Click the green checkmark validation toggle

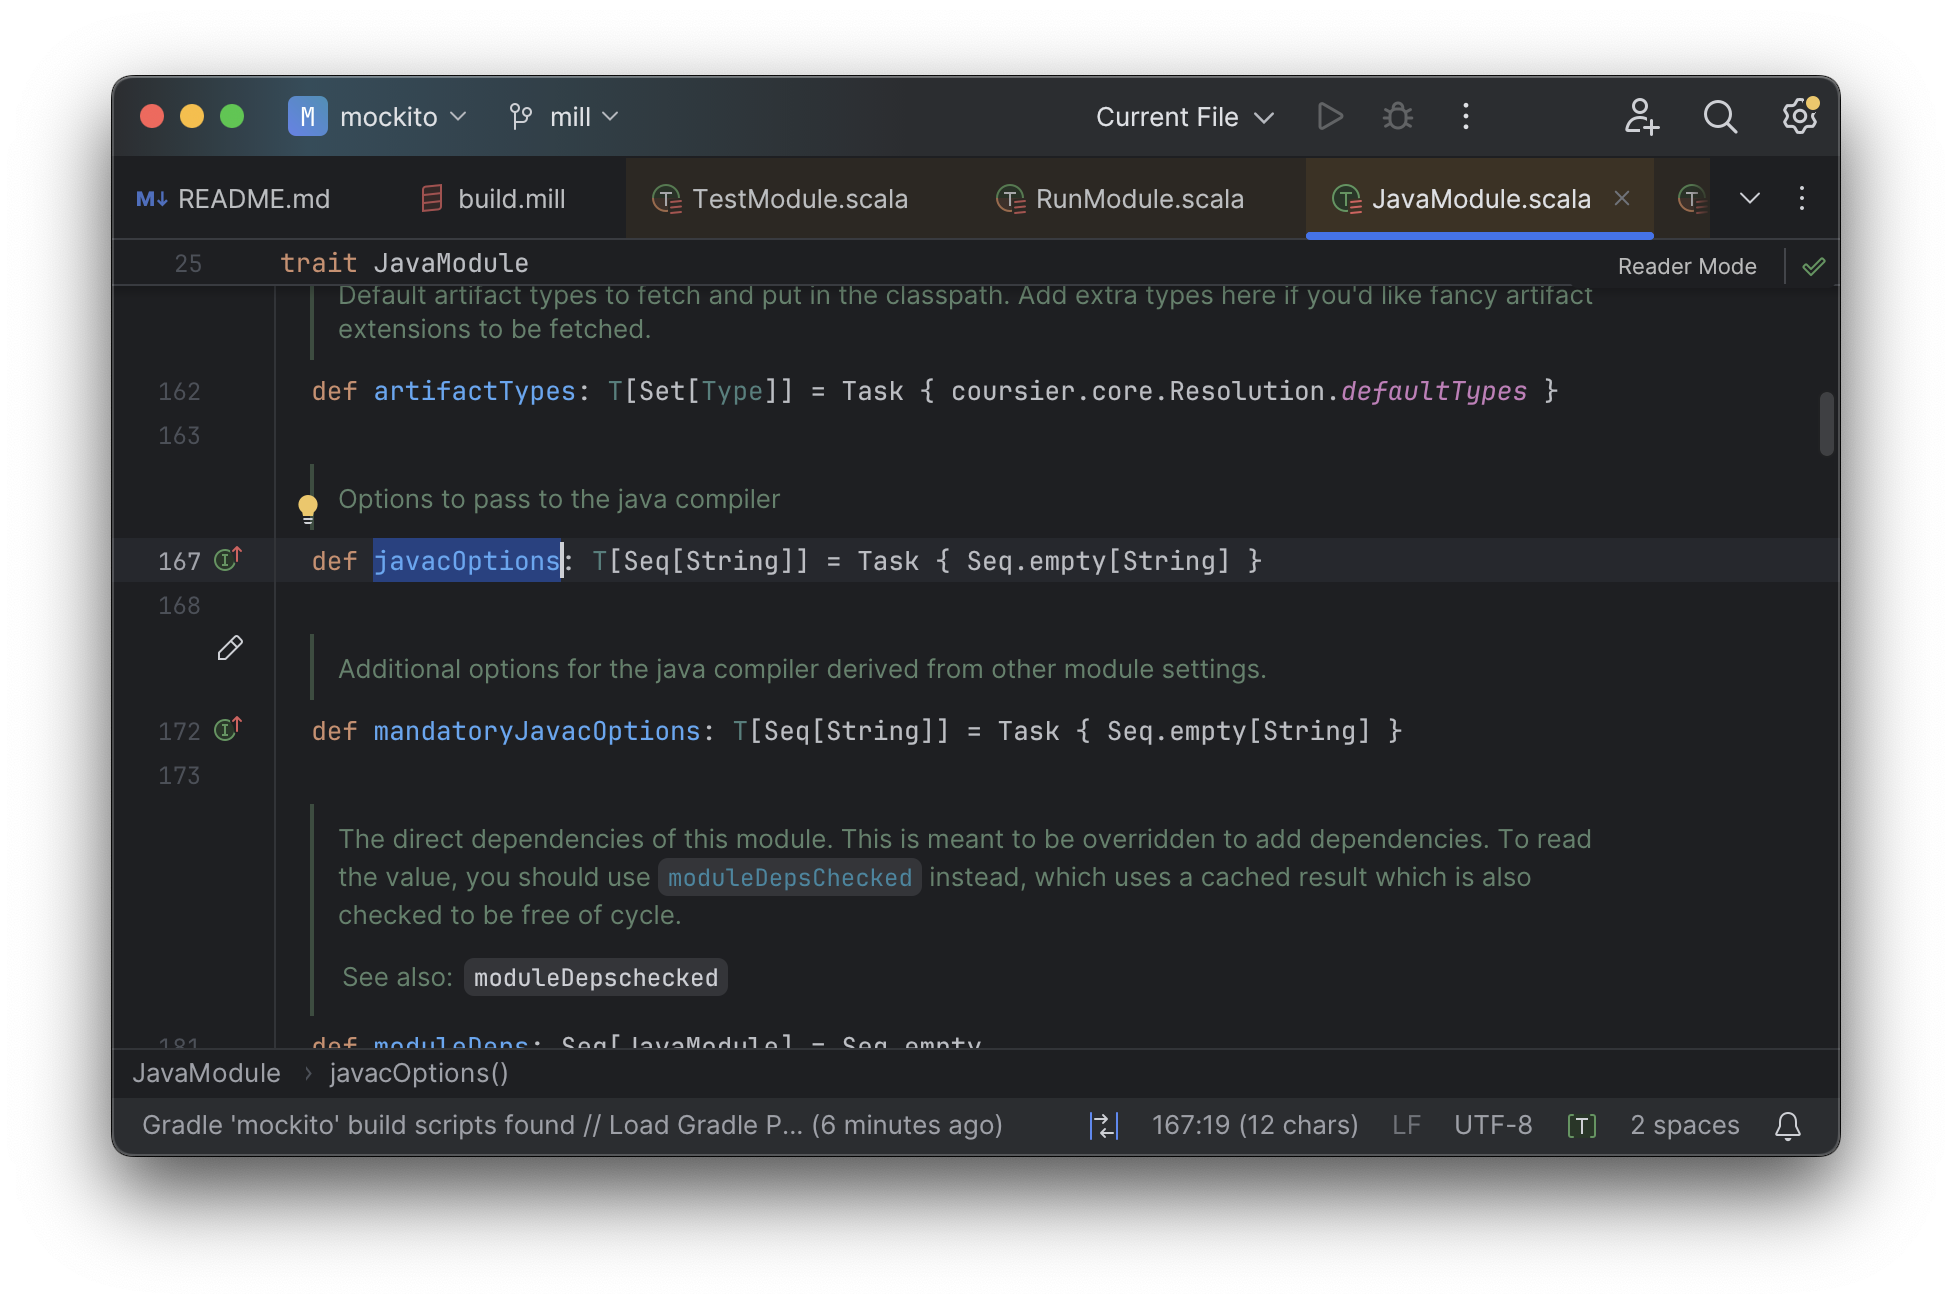(x=1814, y=266)
